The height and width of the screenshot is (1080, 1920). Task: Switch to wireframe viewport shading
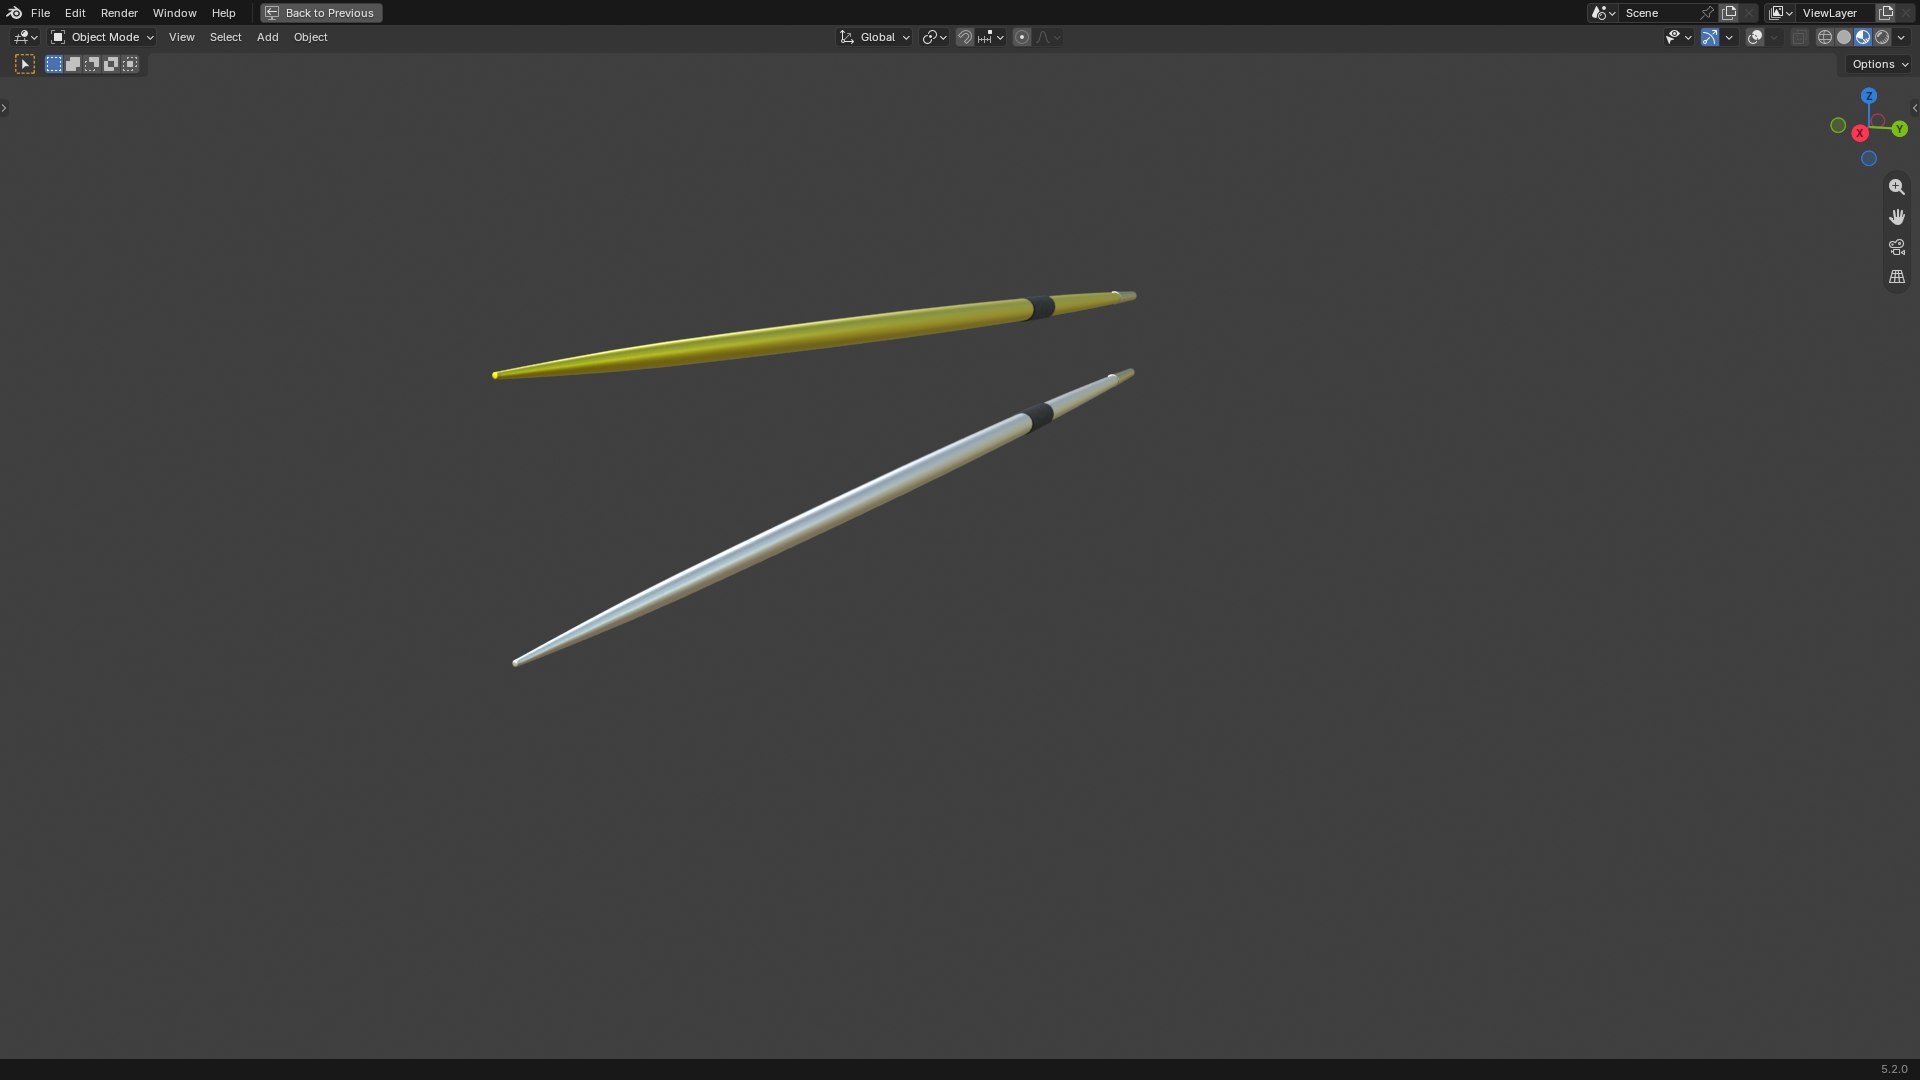pyautogui.click(x=1825, y=37)
